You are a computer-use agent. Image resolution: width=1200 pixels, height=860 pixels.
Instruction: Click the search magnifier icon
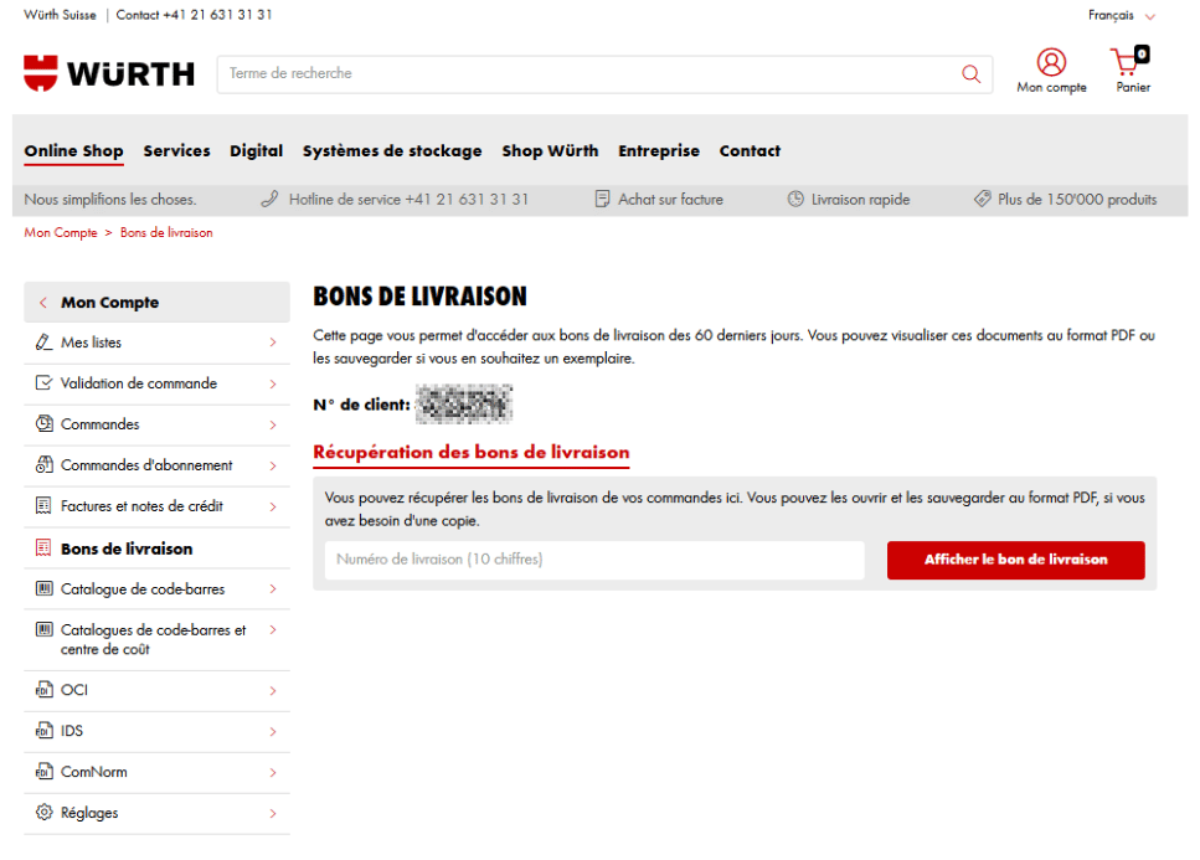tap(971, 74)
